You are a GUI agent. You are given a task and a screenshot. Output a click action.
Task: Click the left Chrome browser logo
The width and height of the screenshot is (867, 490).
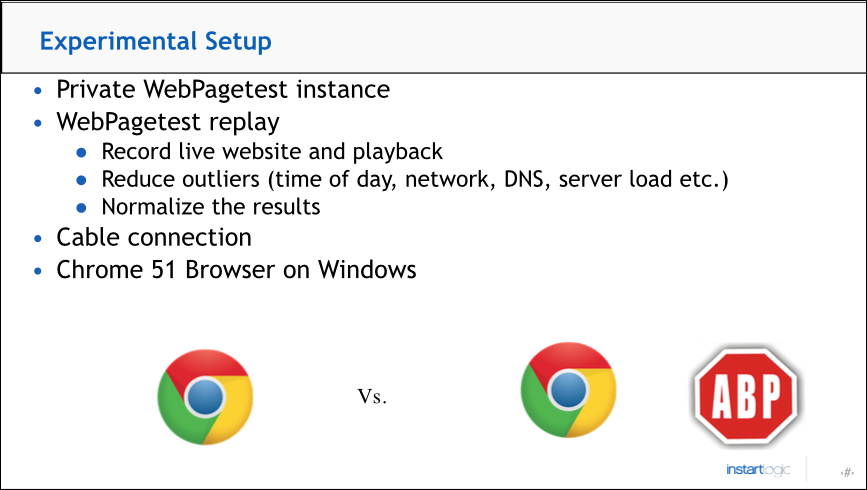pos(205,397)
